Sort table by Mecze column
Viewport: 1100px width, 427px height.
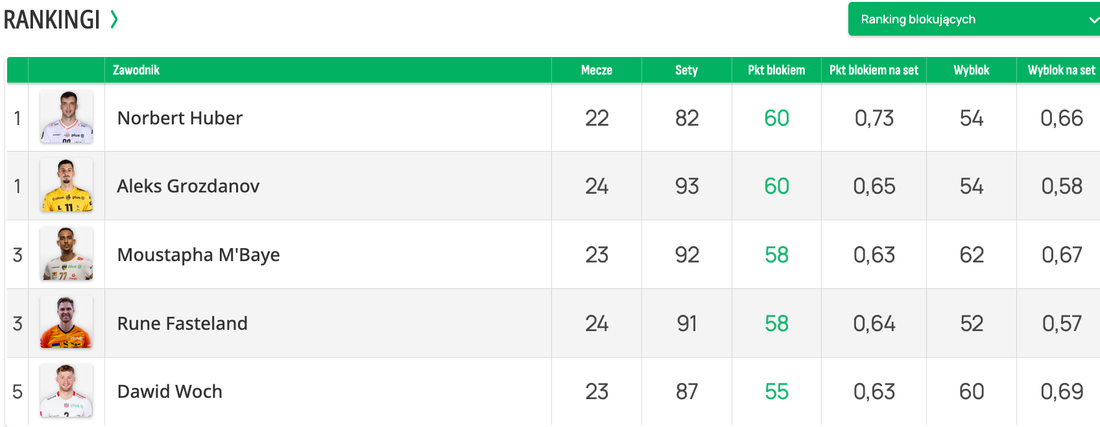click(597, 70)
